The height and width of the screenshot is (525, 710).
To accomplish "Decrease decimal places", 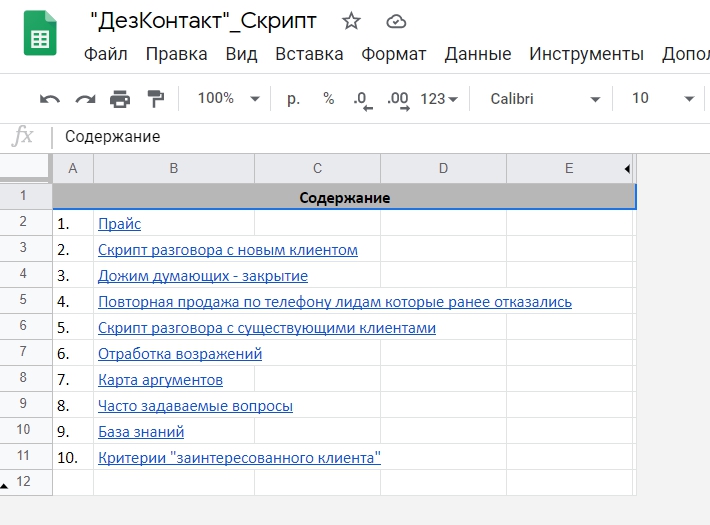I will pos(363,100).
